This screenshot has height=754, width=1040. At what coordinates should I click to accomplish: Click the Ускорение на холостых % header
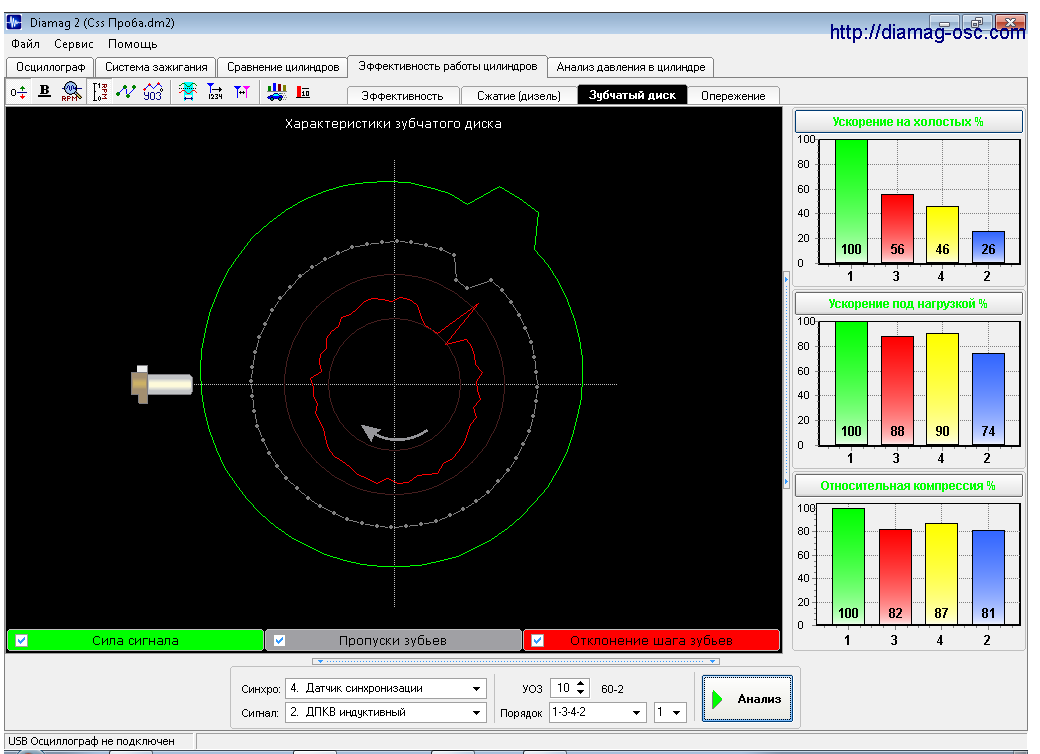908,122
